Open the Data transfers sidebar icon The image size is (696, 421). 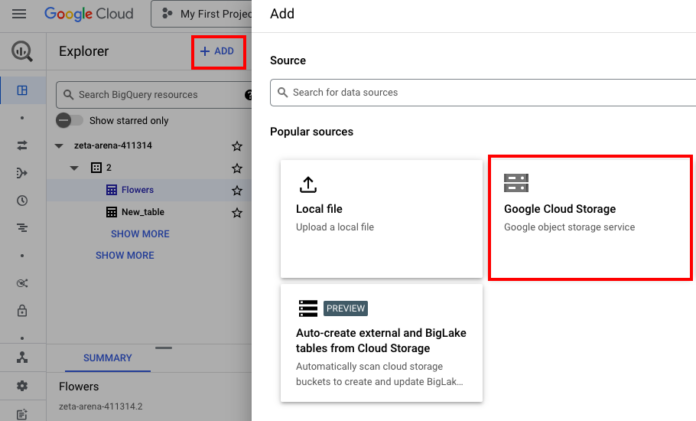coord(22,145)
